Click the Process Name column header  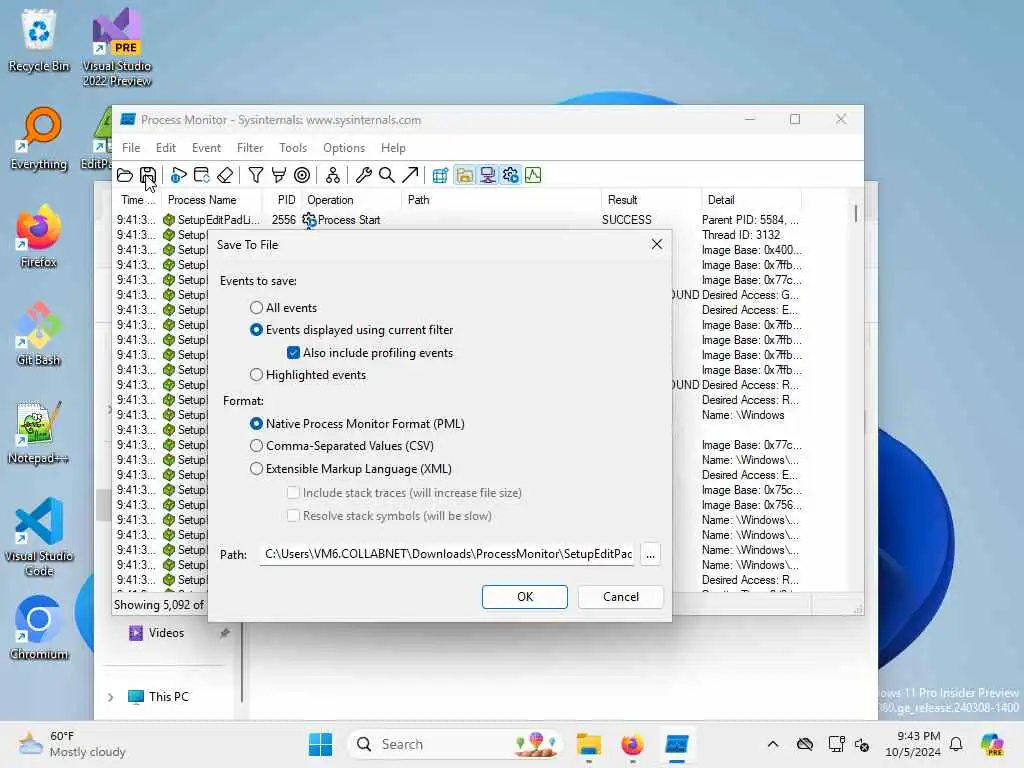(x=212, y=200)
